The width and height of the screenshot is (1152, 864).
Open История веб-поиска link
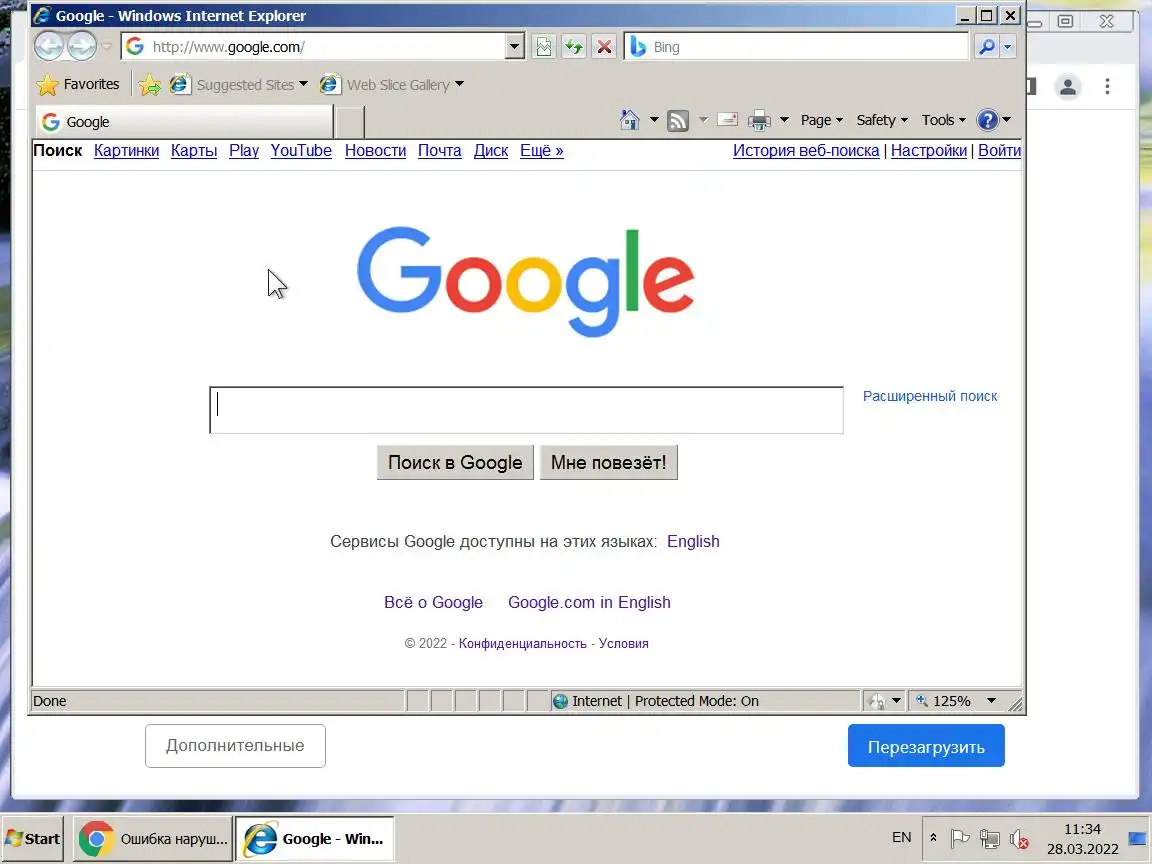(806, 151)
